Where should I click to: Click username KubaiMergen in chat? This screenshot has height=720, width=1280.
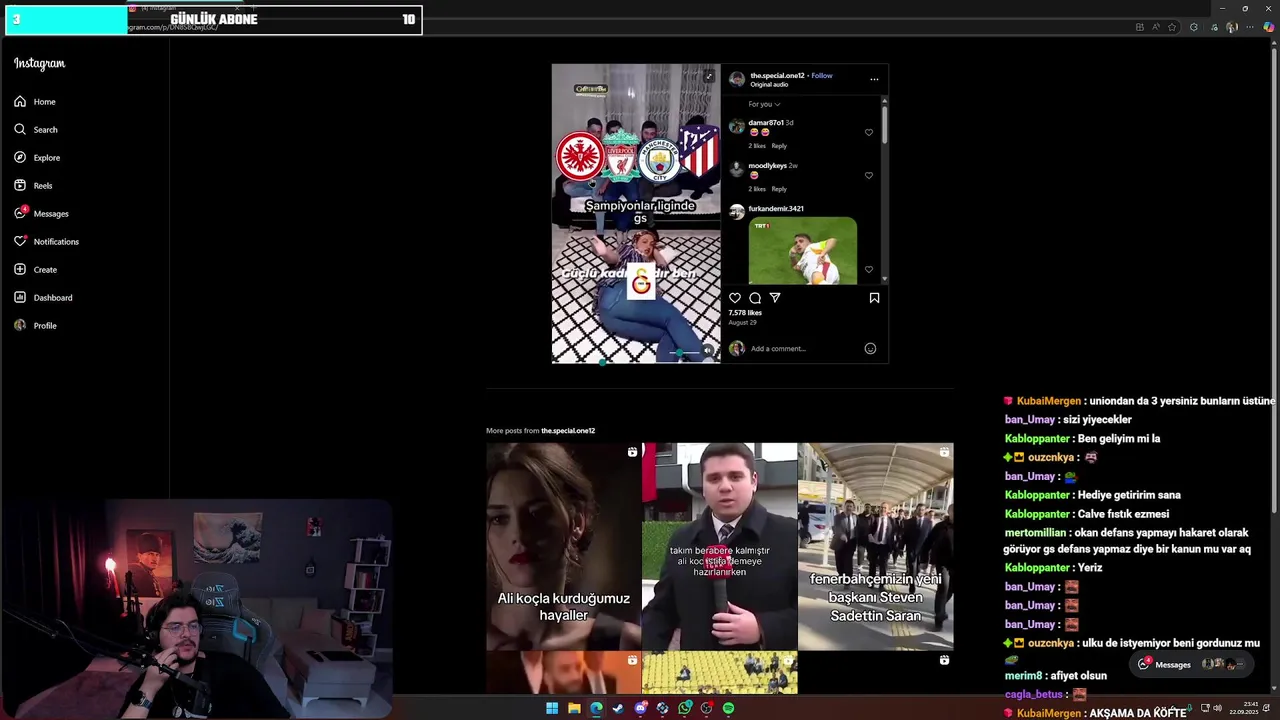click(1048, 401)
